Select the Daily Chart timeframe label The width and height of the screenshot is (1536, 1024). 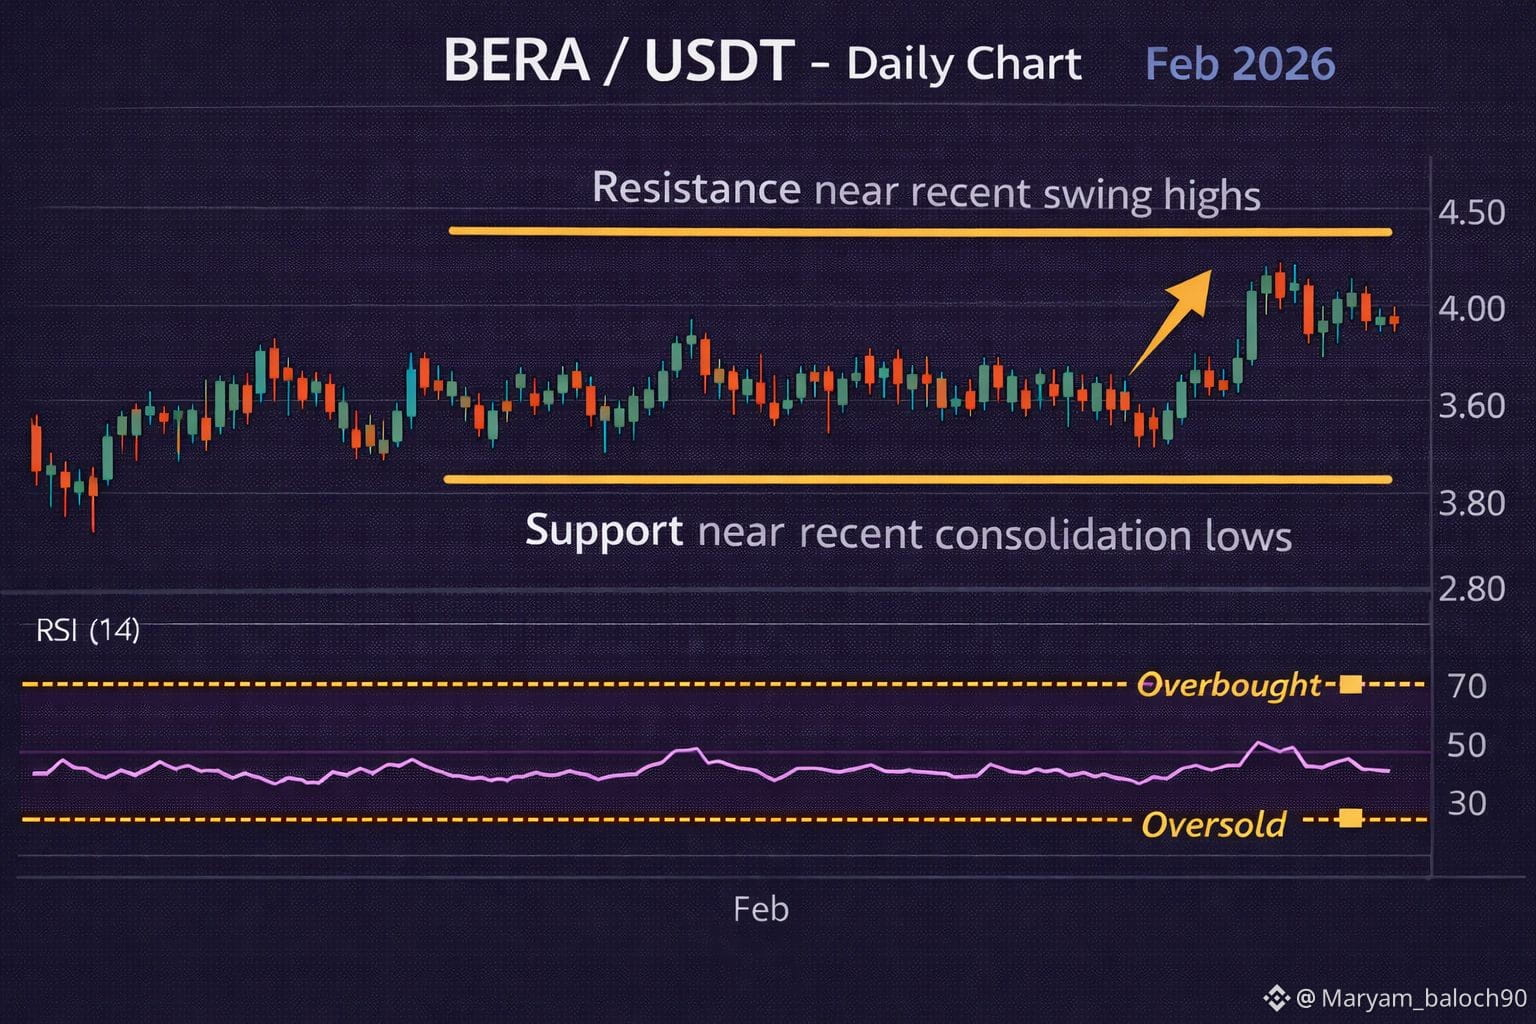point(964,64)
